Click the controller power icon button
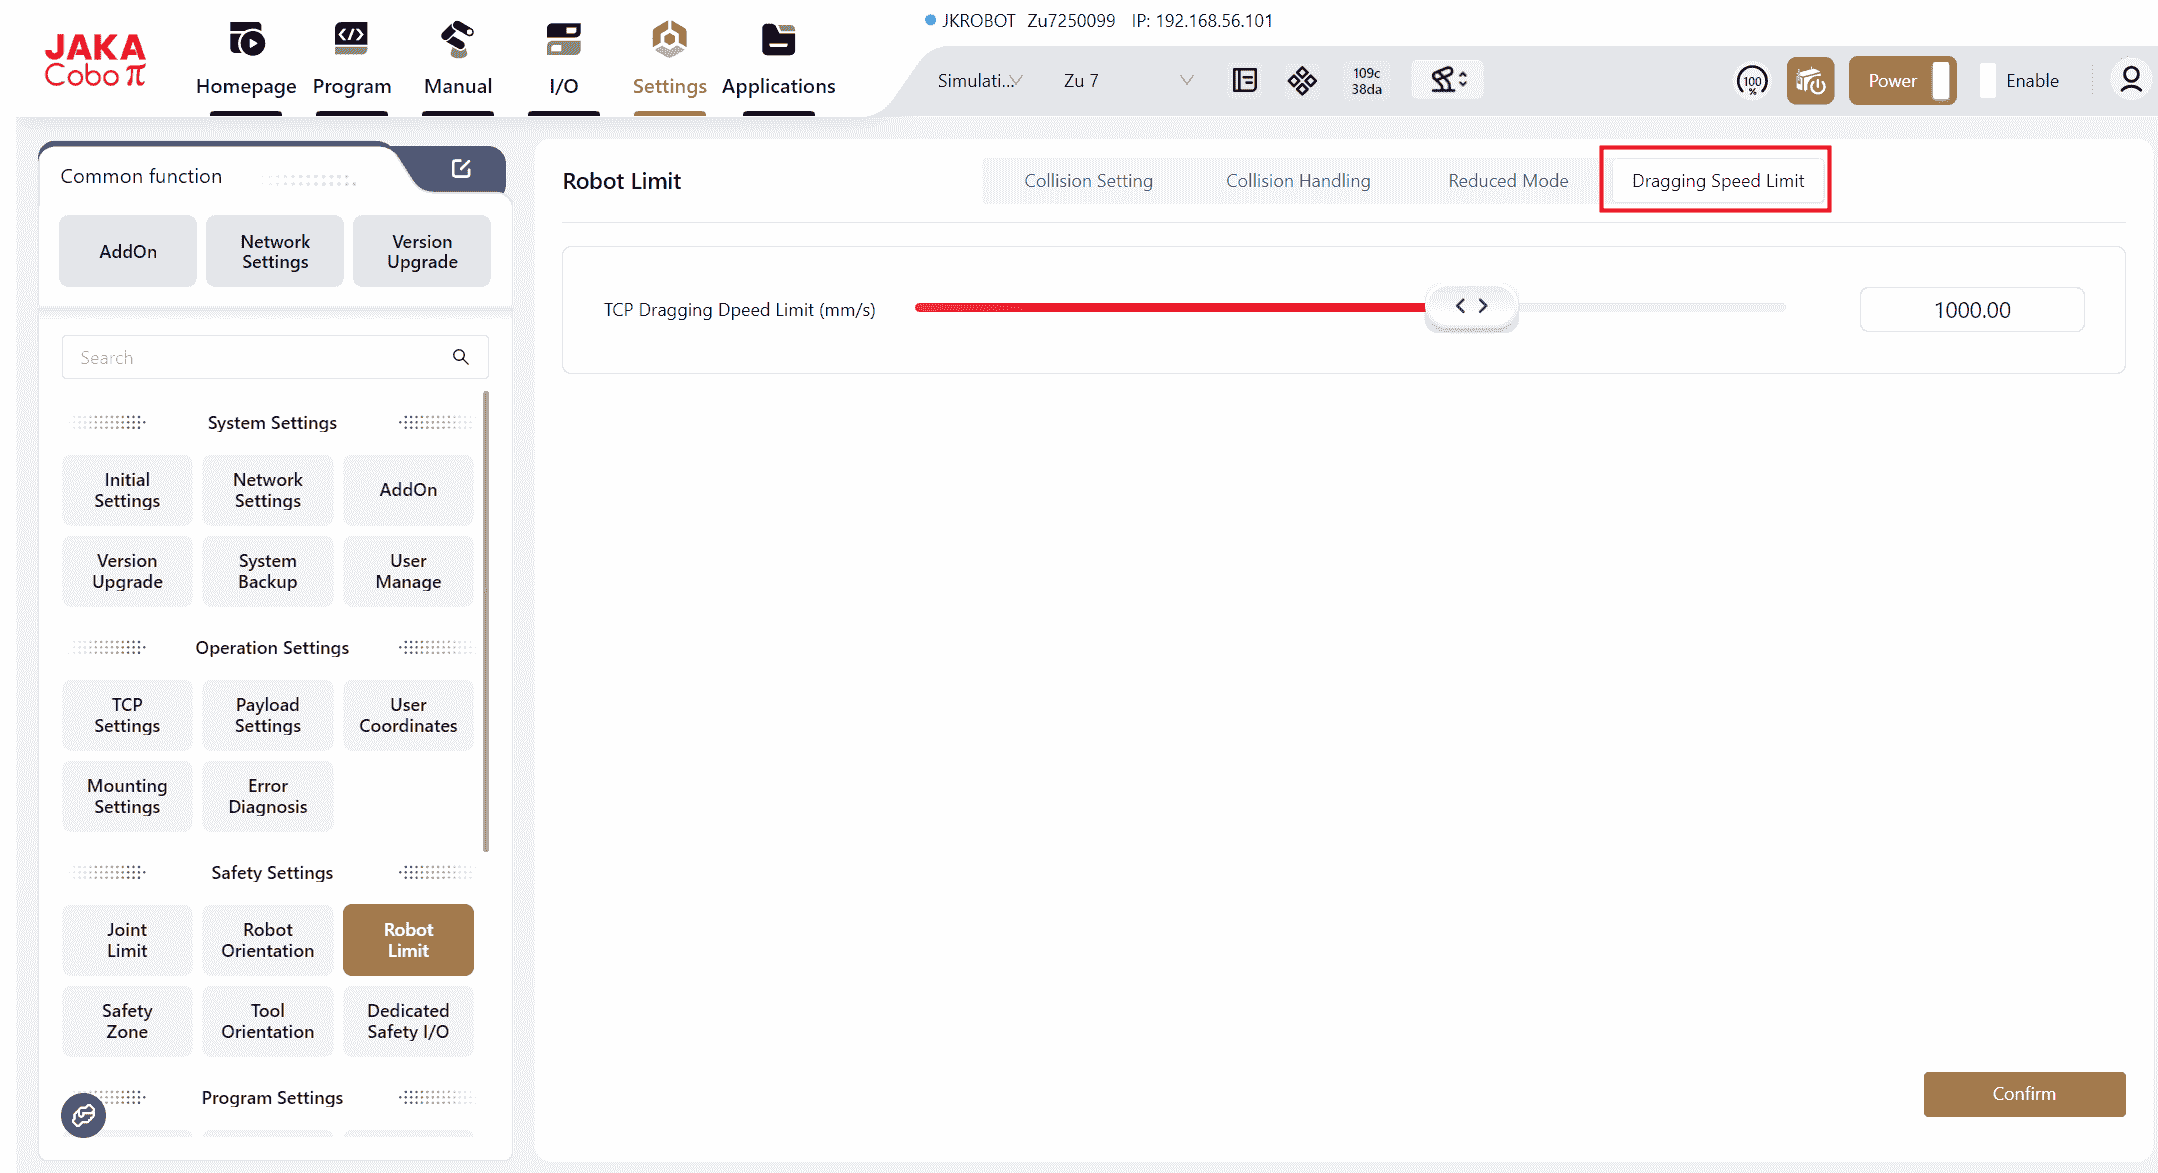This screenshot has height=1173, width=2158. click(1810, 81)
